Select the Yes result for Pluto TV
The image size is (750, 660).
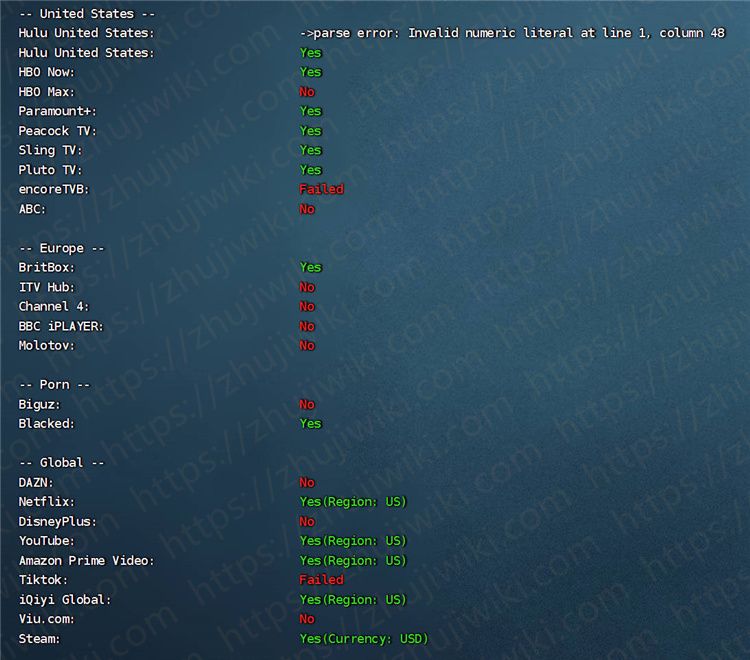[x=310, y=170]
